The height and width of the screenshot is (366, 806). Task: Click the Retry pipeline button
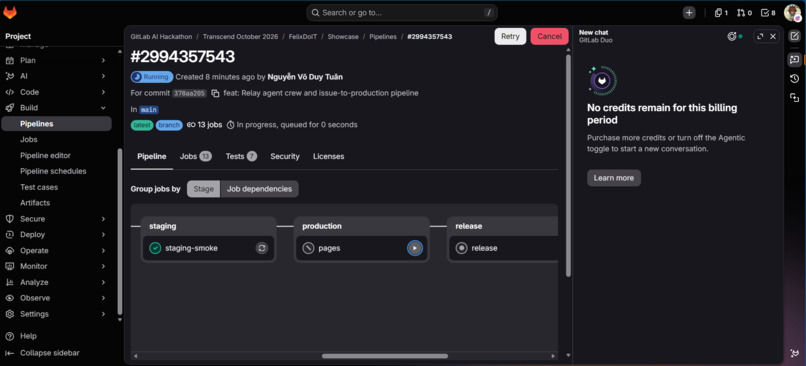coord(510,36)
